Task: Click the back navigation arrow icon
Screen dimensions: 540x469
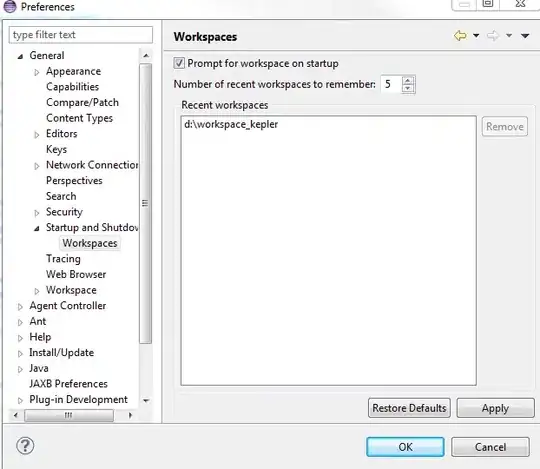Action: click(x=460, y=35)
